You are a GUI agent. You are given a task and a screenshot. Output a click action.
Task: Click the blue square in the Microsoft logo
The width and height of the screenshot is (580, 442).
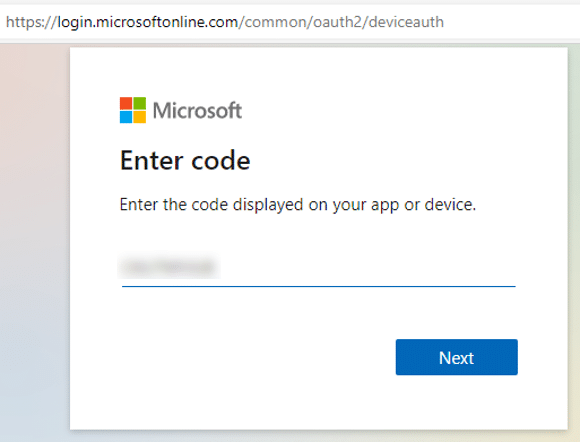pyautogui.click(x=126, y=117)
